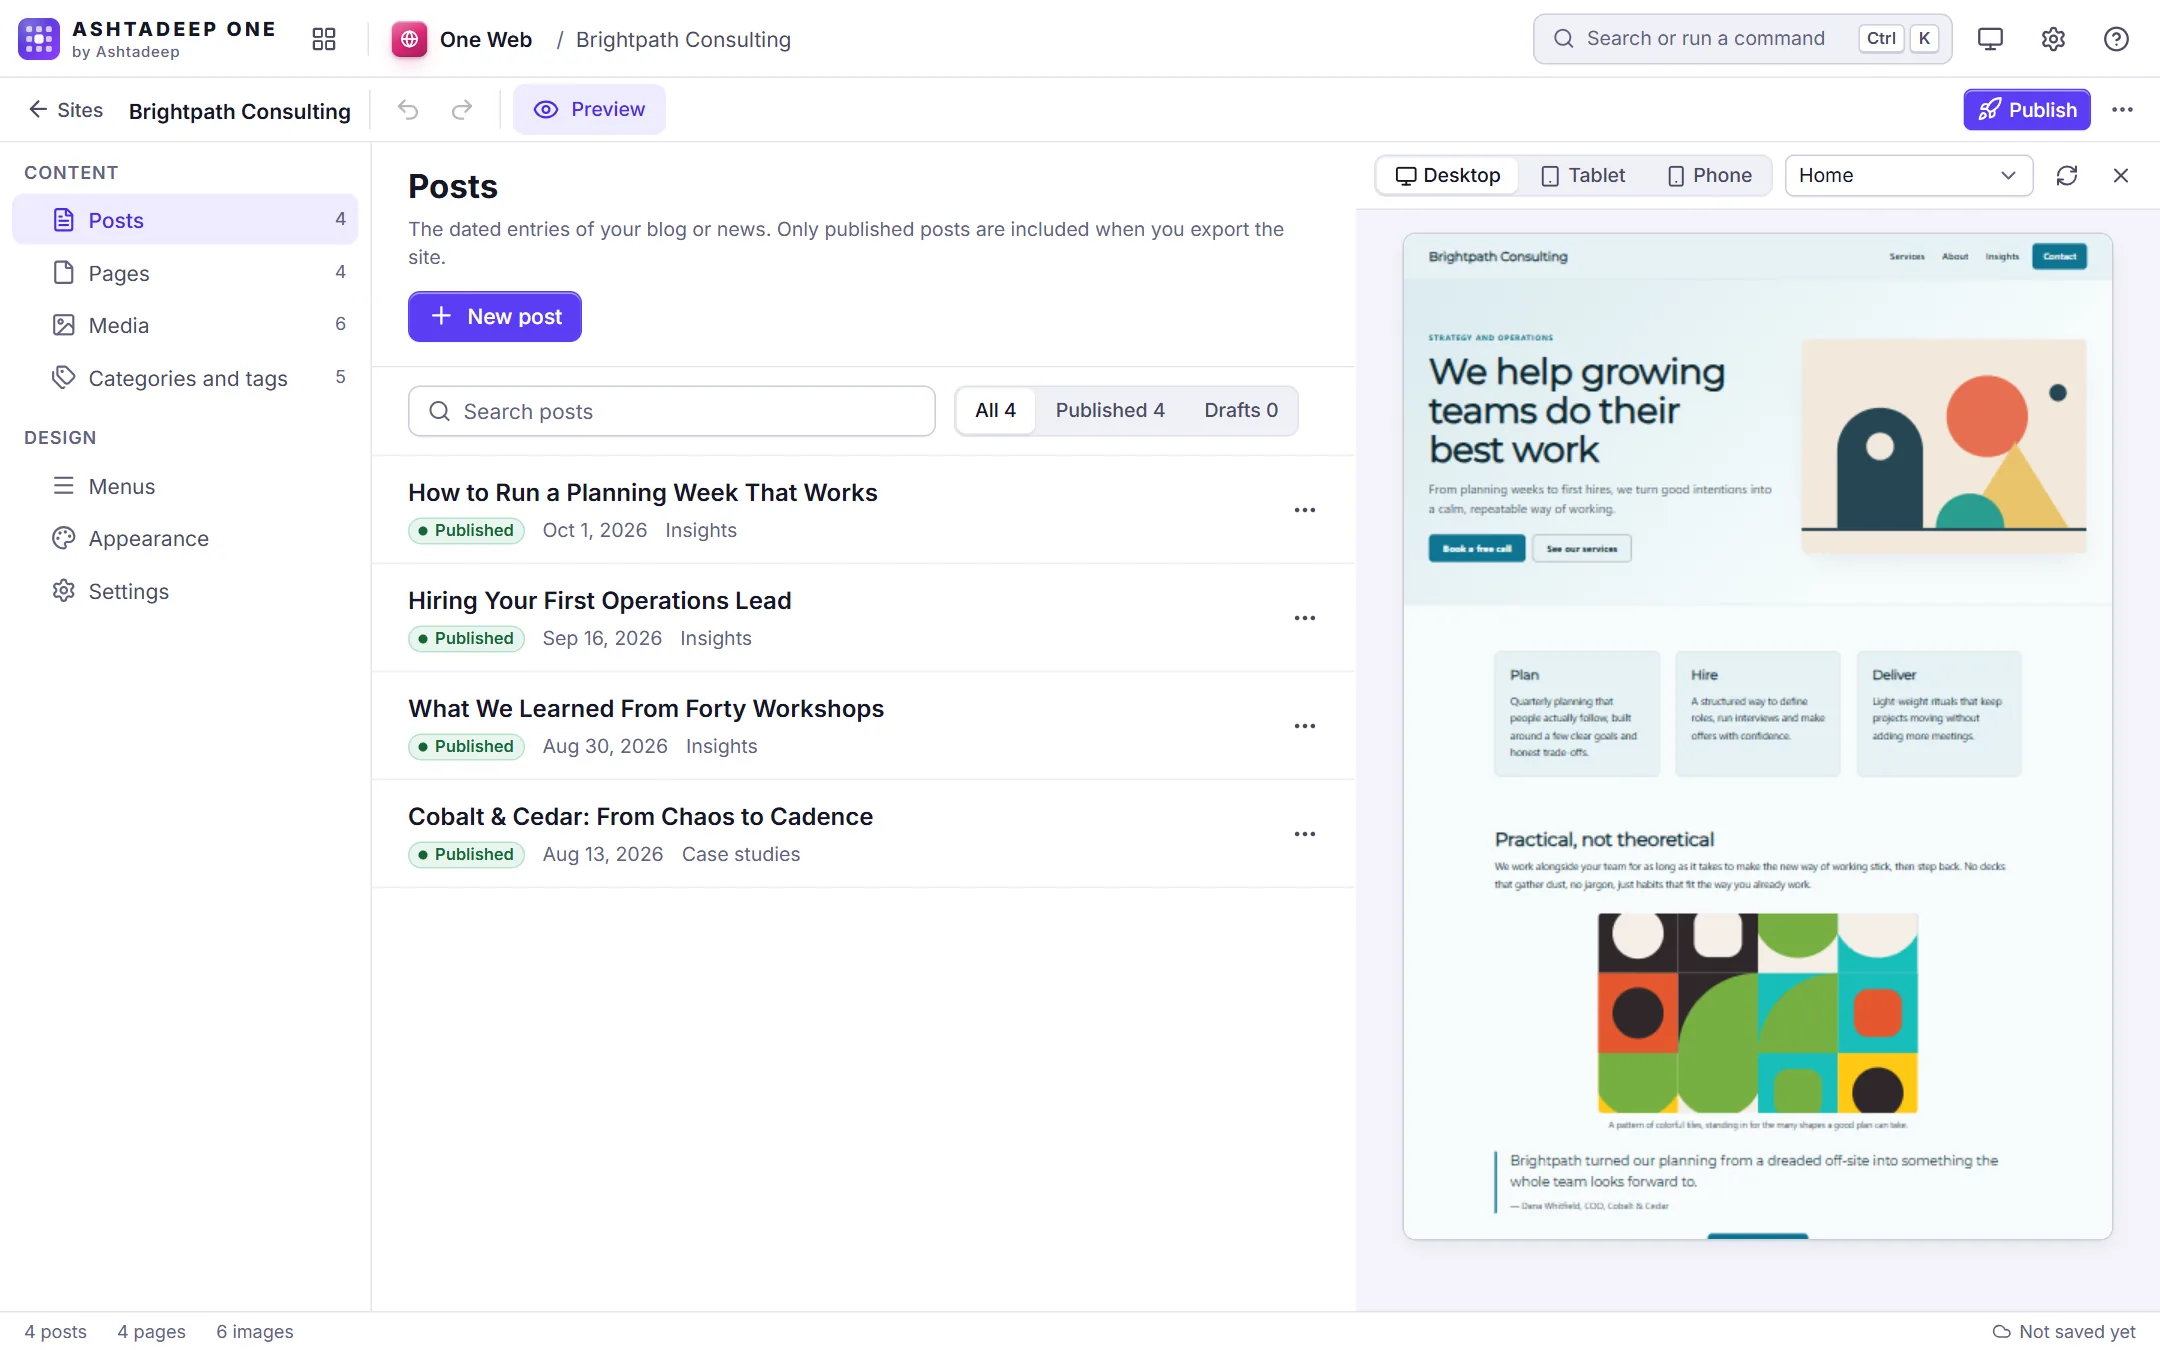Click the site preview thumbnail

tap(1758, 737)
